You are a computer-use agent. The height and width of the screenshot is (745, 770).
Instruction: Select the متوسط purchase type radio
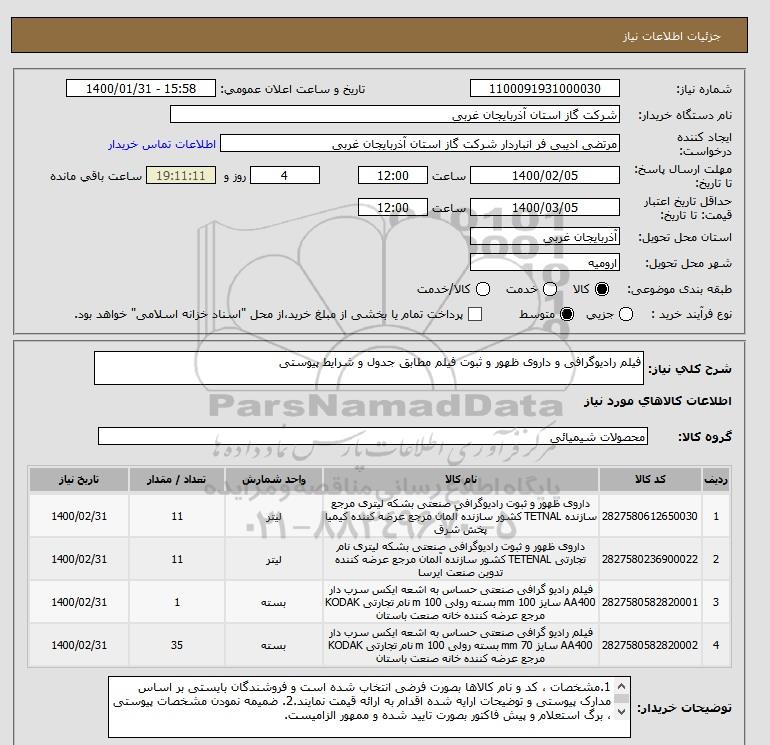[567, 314]
